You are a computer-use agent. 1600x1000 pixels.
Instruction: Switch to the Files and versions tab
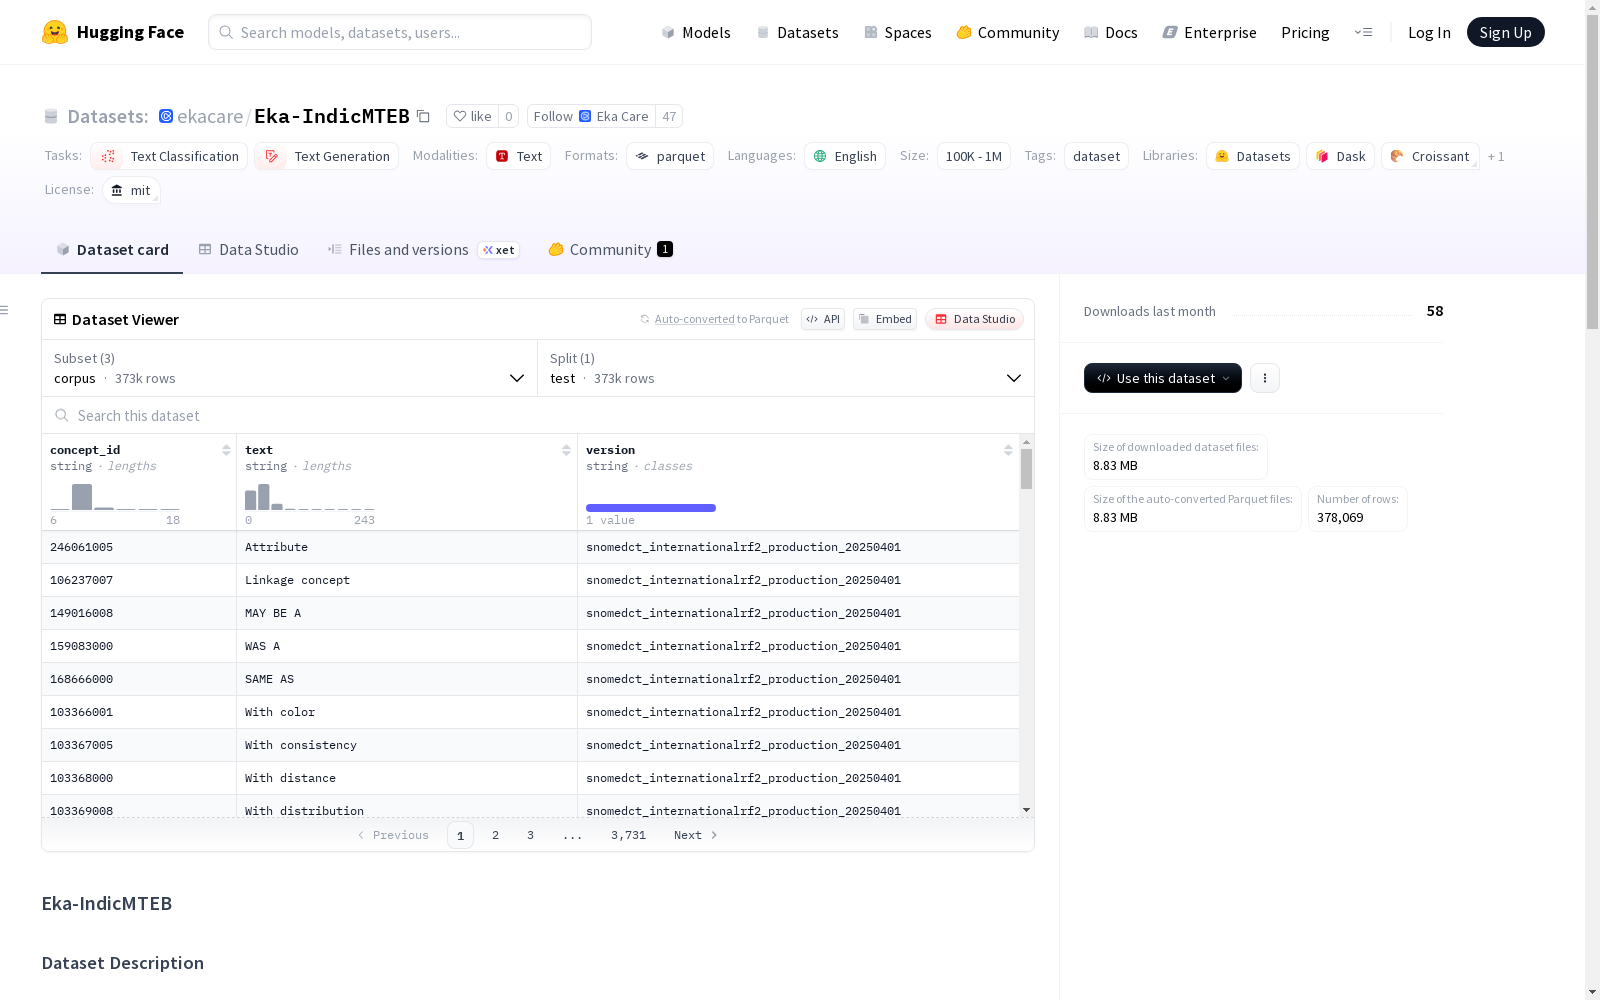(x=423, y=250)
